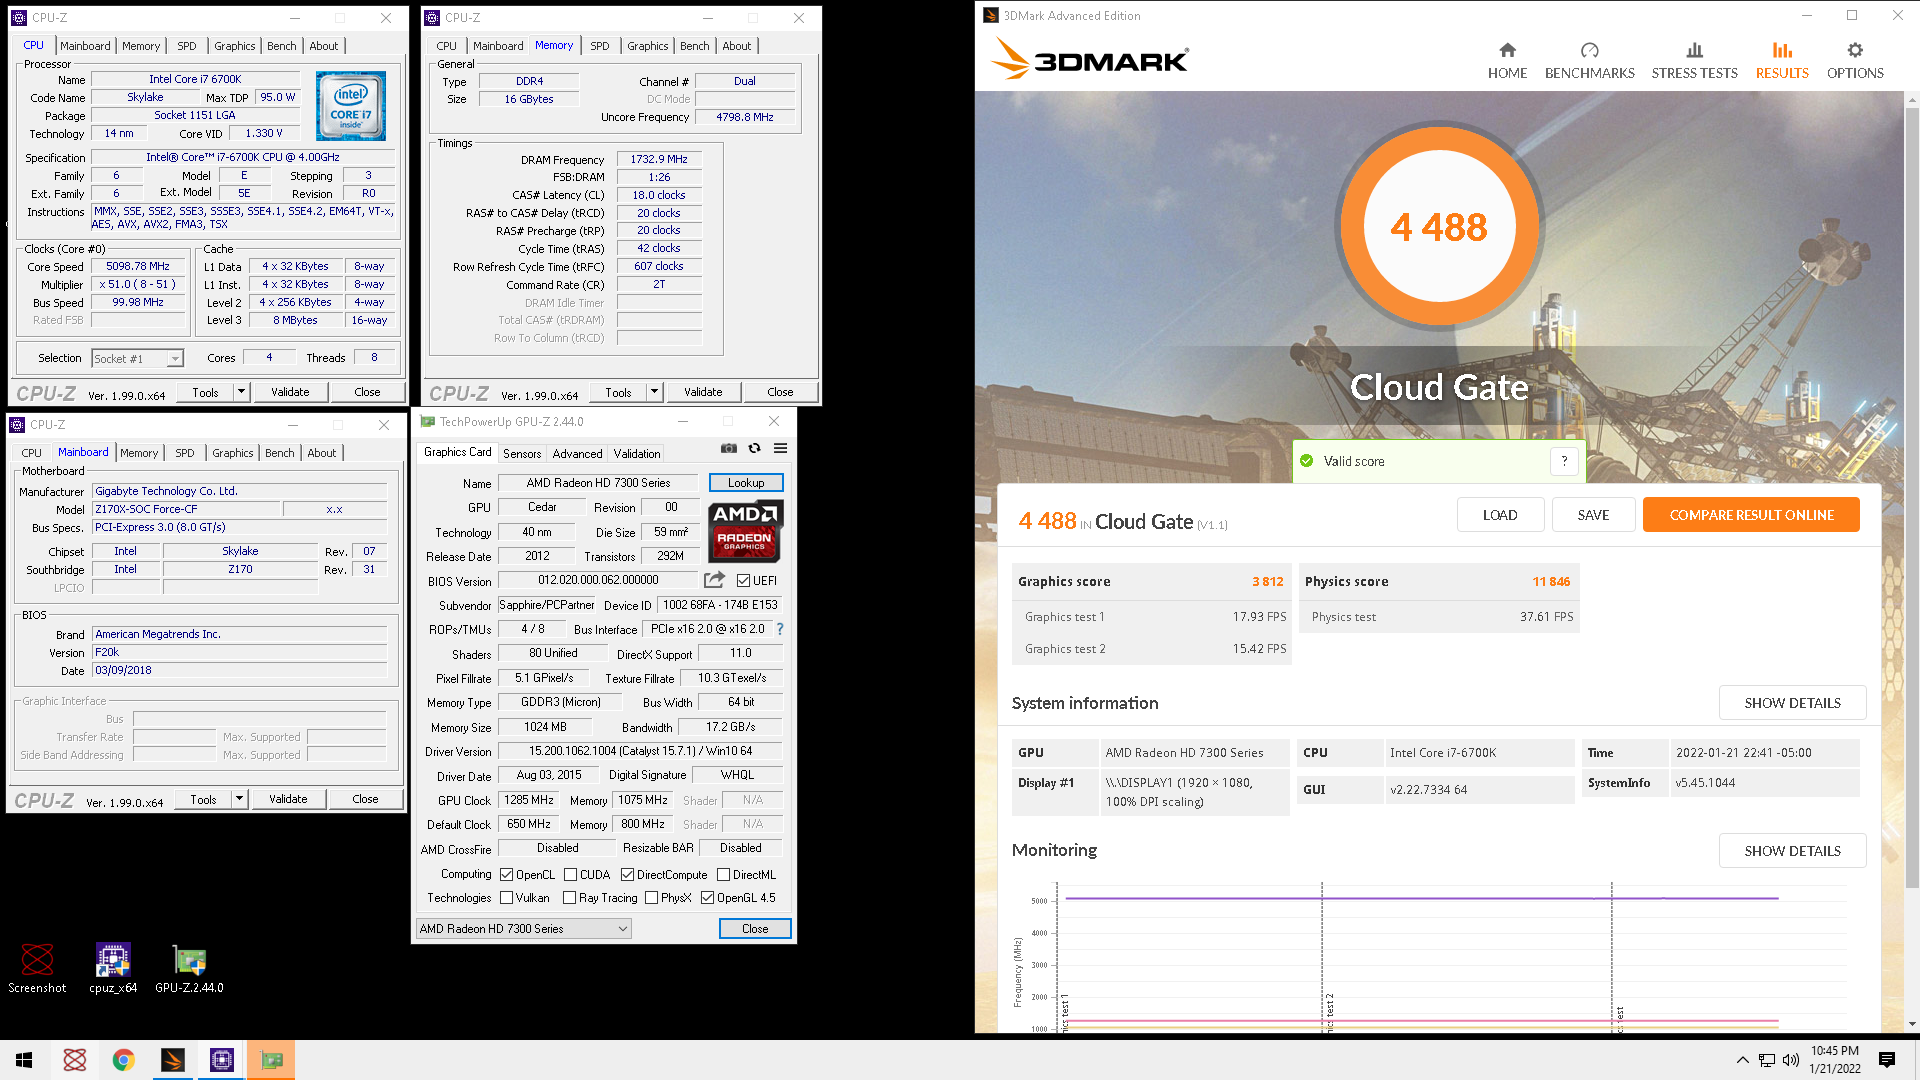Open the Advanced tab in GPU-Z
The height and width of the screenshot is (1080, 1920).
[577, 453]
